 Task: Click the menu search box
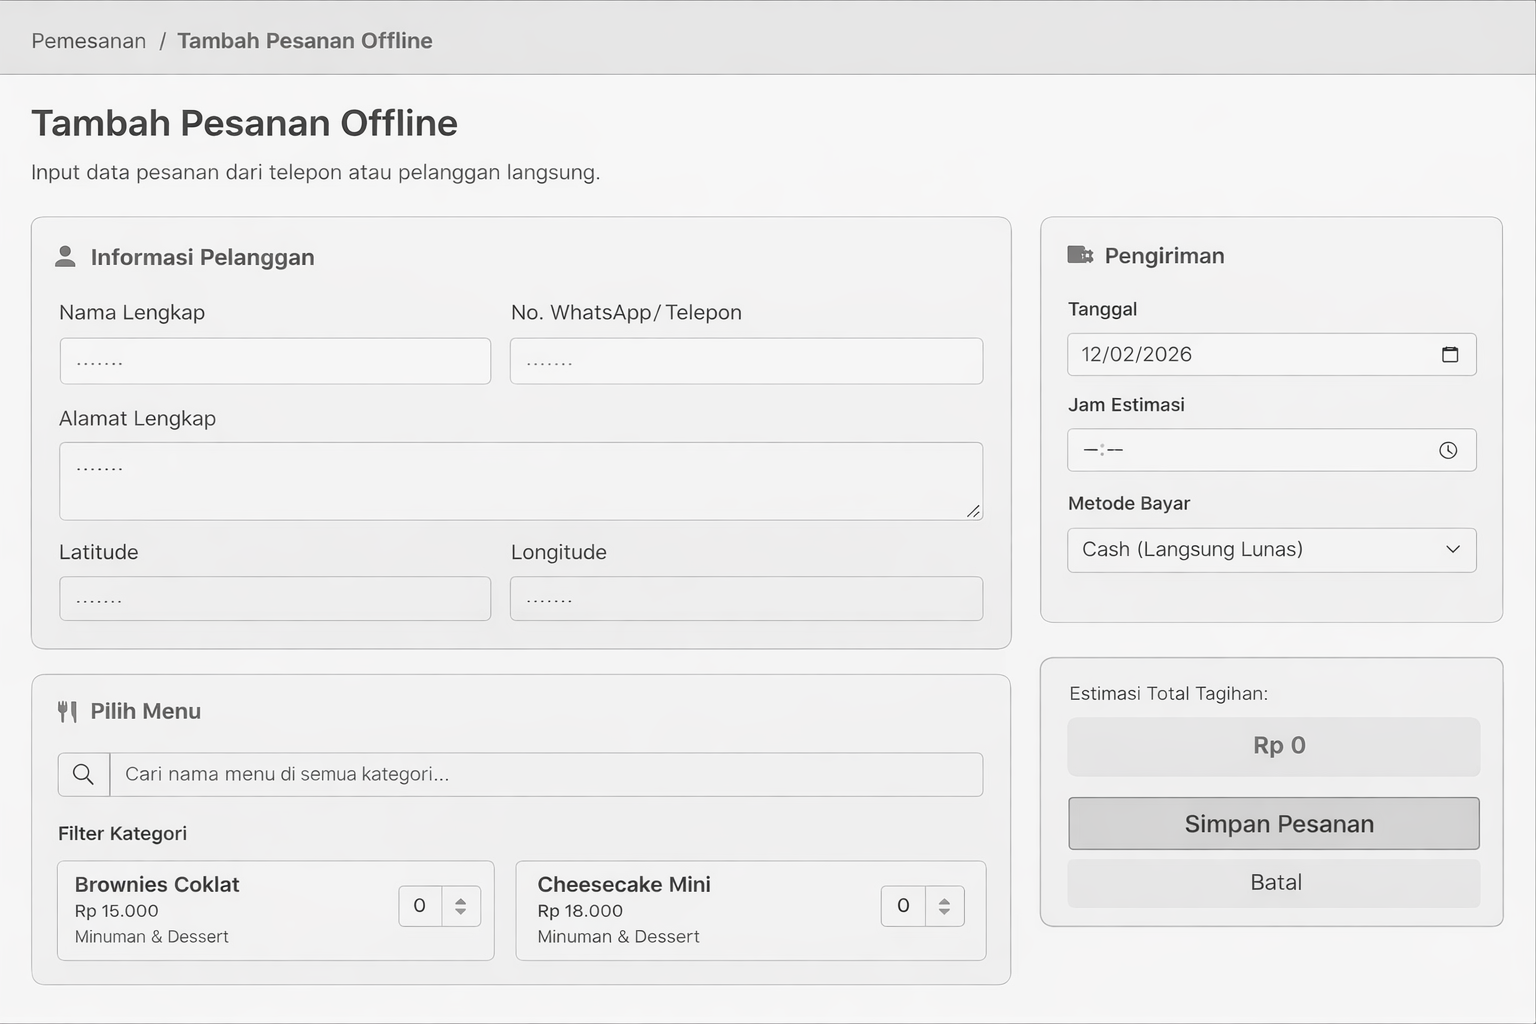(546, 775)
